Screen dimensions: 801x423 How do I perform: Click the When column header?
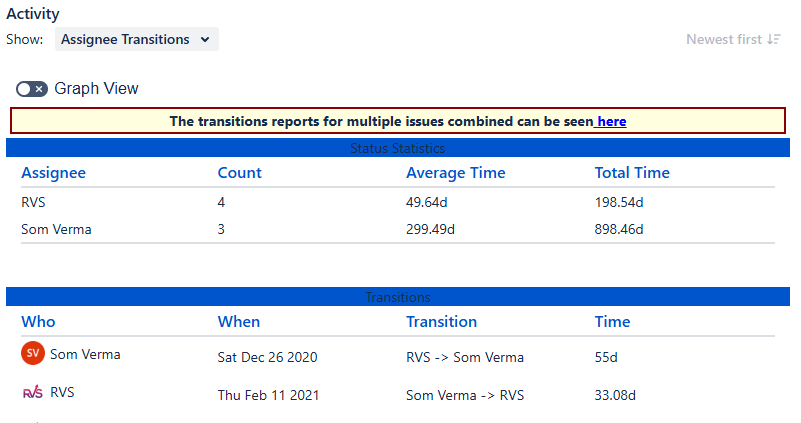[x=239, y=321]
